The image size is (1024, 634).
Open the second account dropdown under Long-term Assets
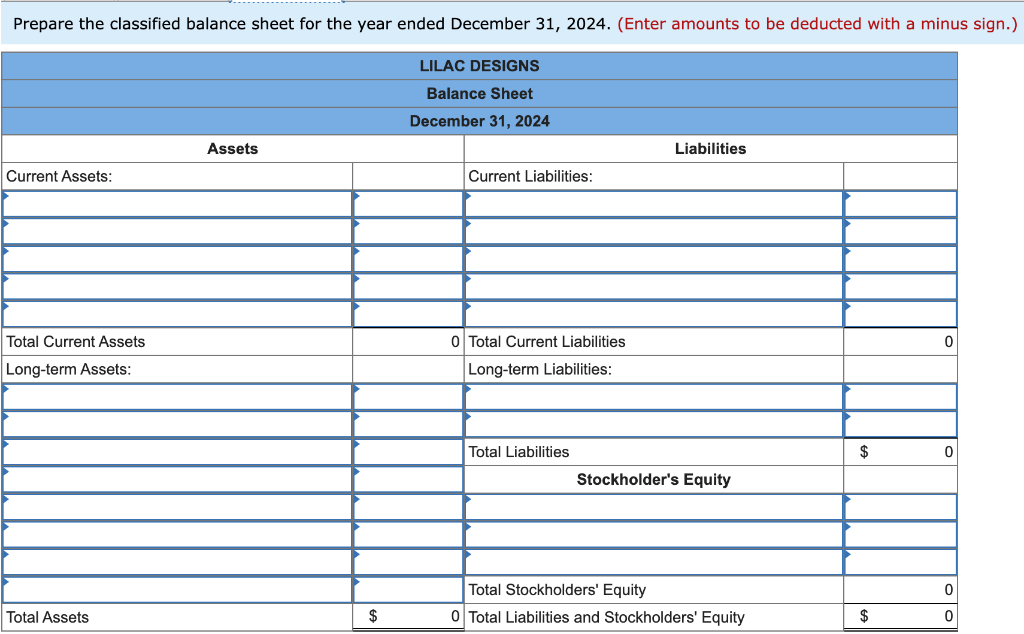(177, 424)
